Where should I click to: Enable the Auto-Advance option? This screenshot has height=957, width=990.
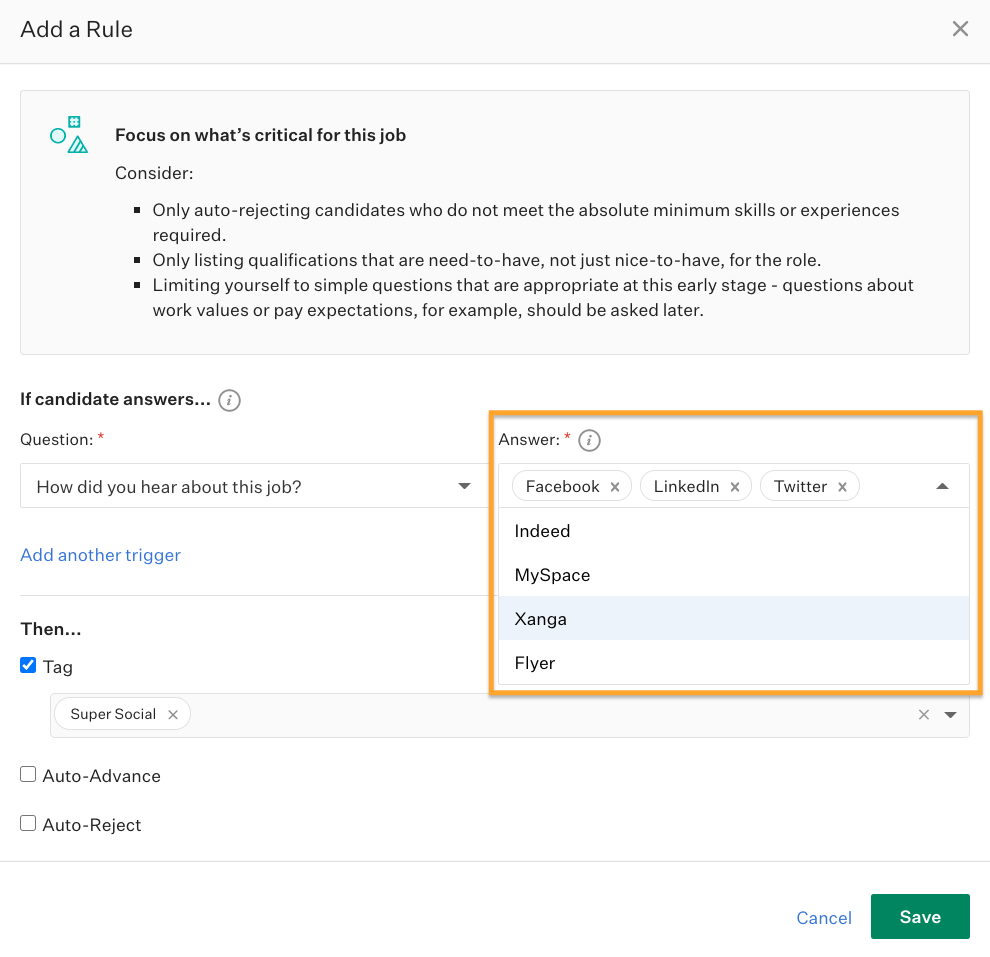pos(28,775)
